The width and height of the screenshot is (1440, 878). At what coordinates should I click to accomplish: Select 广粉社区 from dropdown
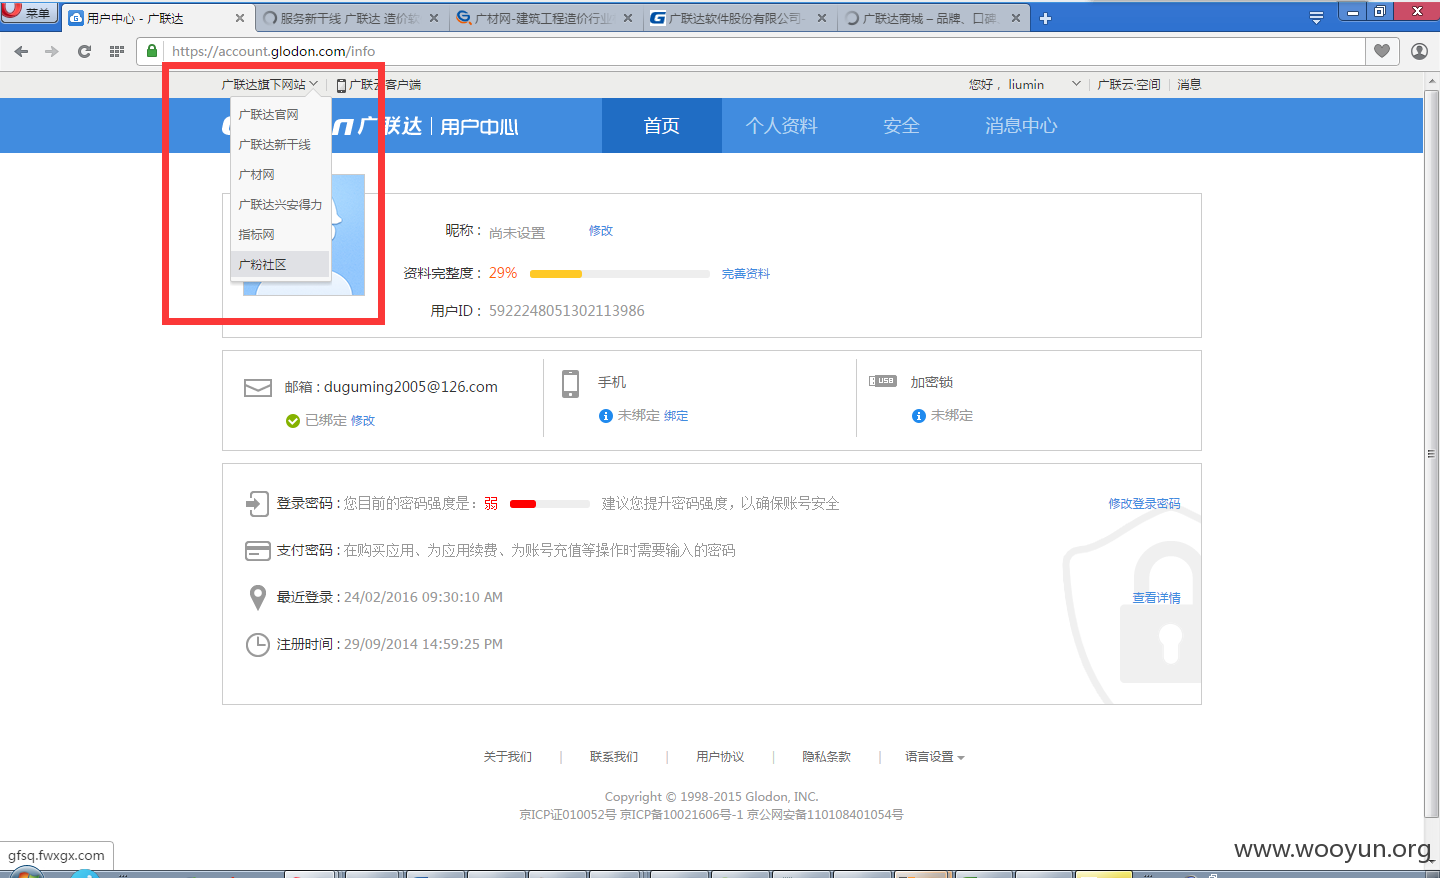click(x=280, y=265)
